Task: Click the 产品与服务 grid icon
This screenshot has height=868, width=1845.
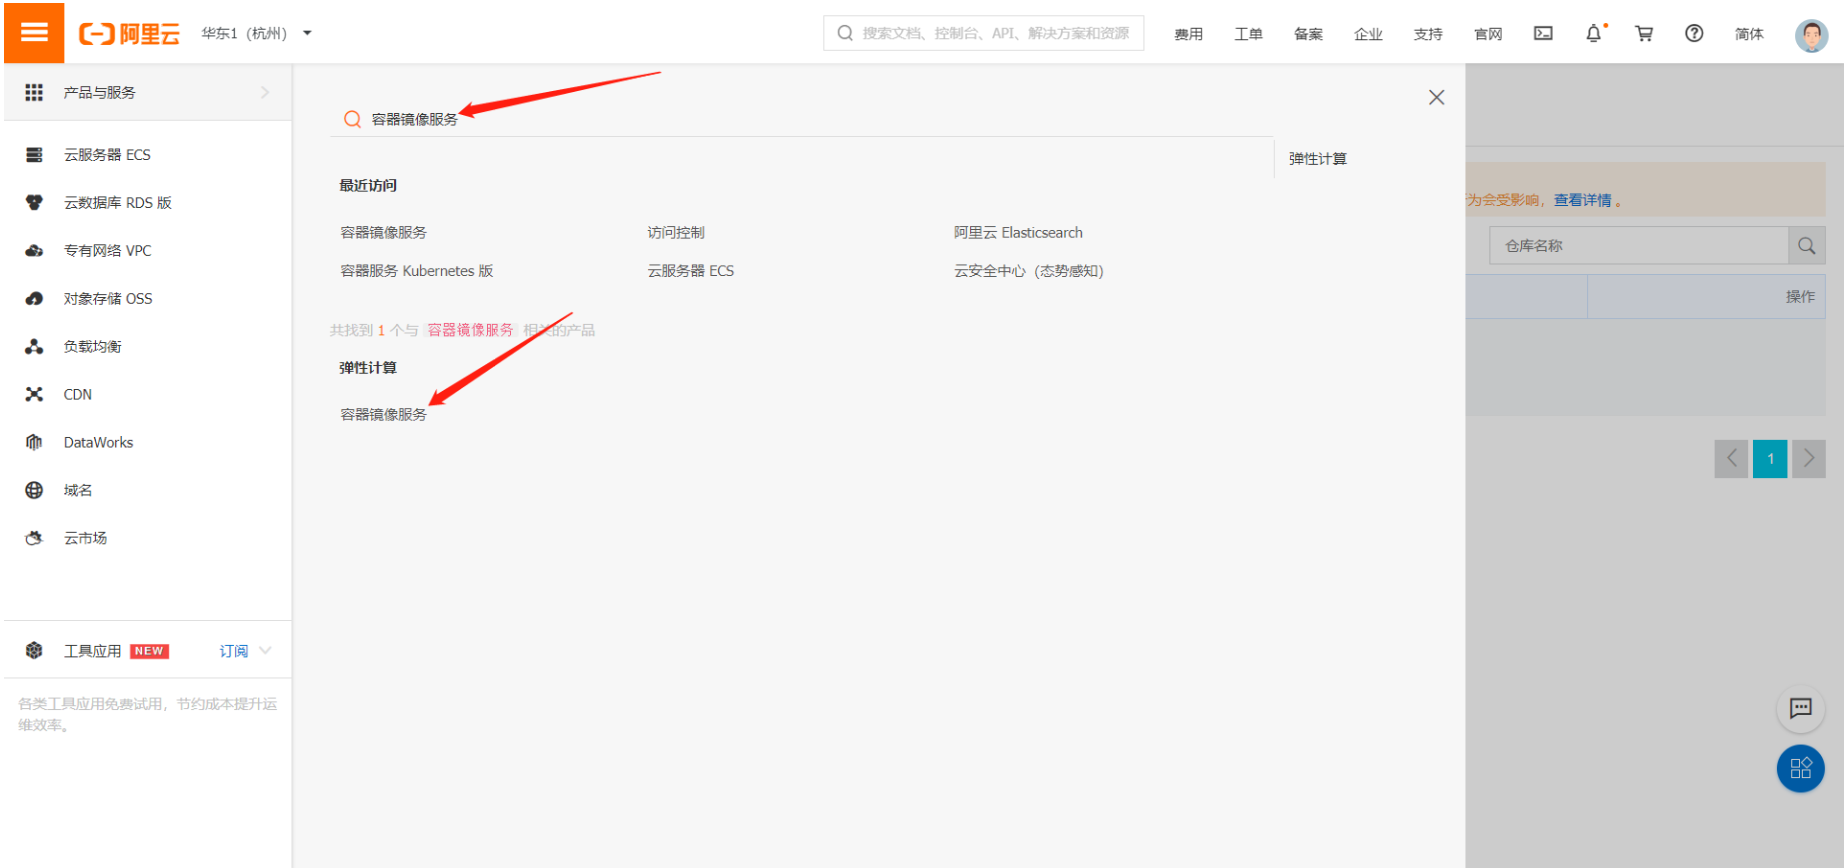Action: (x=34, y=92)
